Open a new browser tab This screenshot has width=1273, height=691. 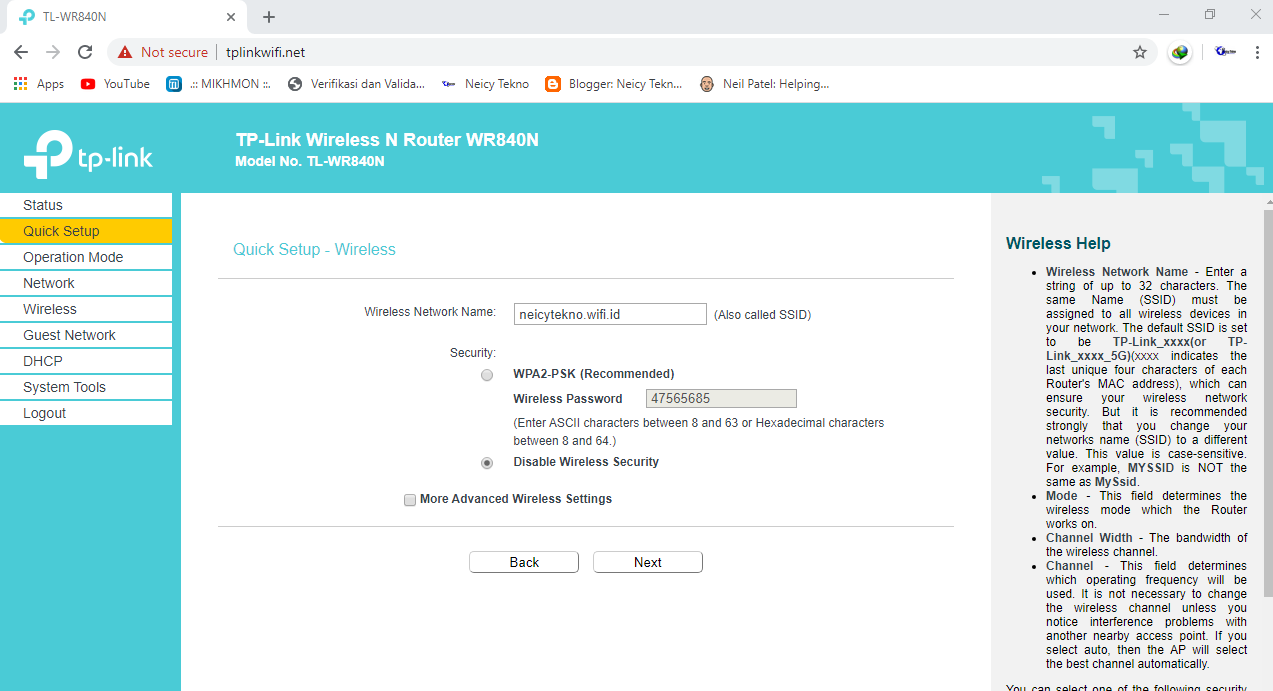(269, 17)
